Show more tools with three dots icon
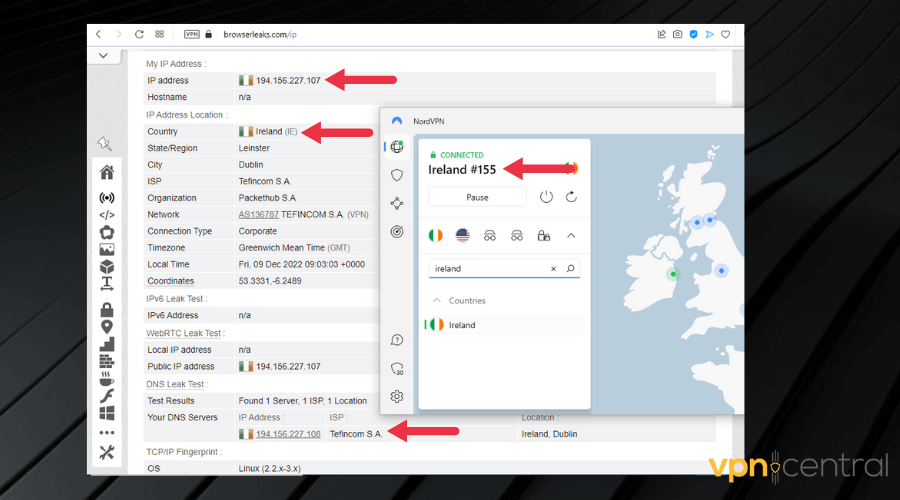The image size is (900, 500). (x=107, y=433)
